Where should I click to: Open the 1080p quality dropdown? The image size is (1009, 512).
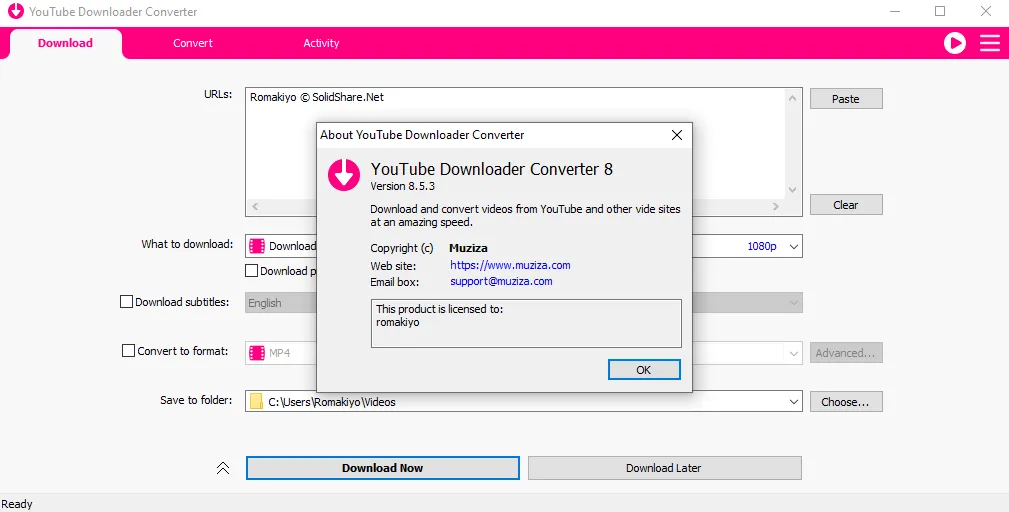pyautogui.click(x=794, y=246)
